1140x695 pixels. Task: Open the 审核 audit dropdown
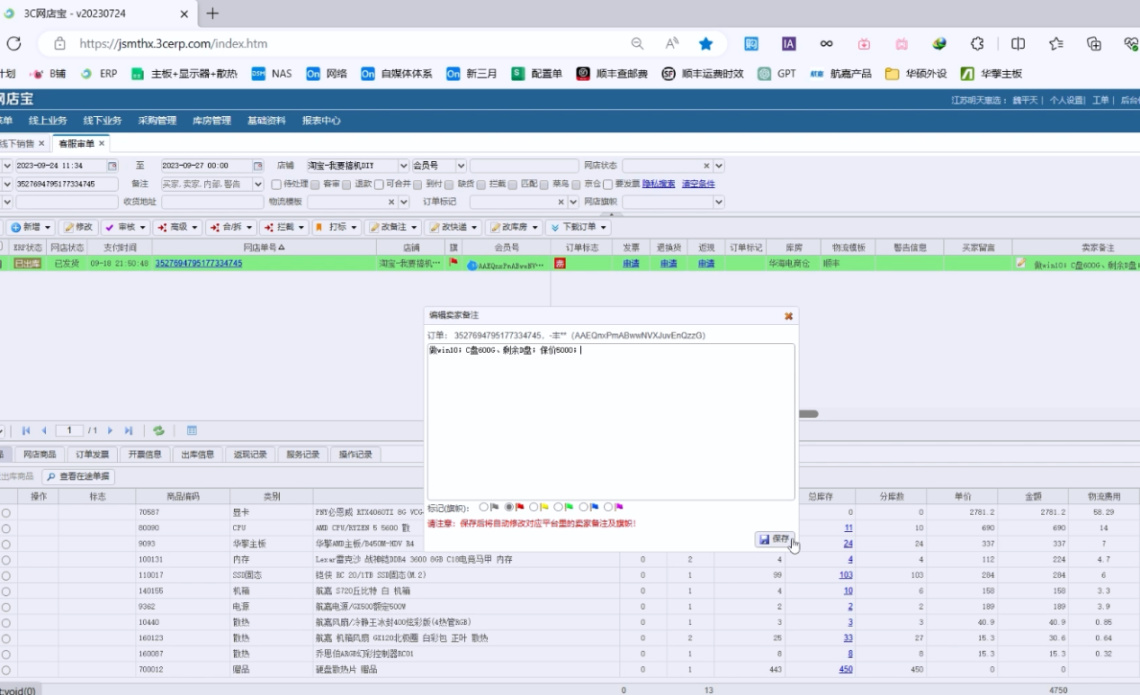(x=125, y=227)
